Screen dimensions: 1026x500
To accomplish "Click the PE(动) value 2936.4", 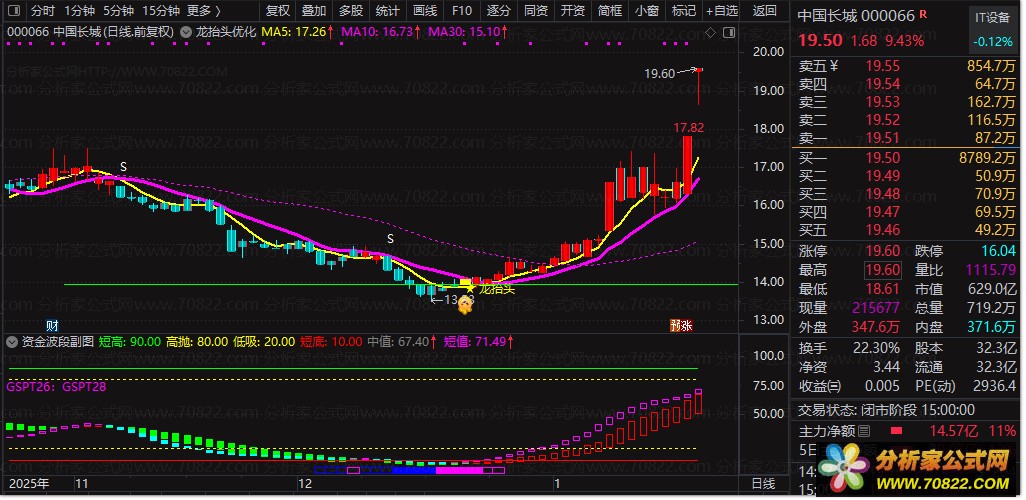I will 995,387.
